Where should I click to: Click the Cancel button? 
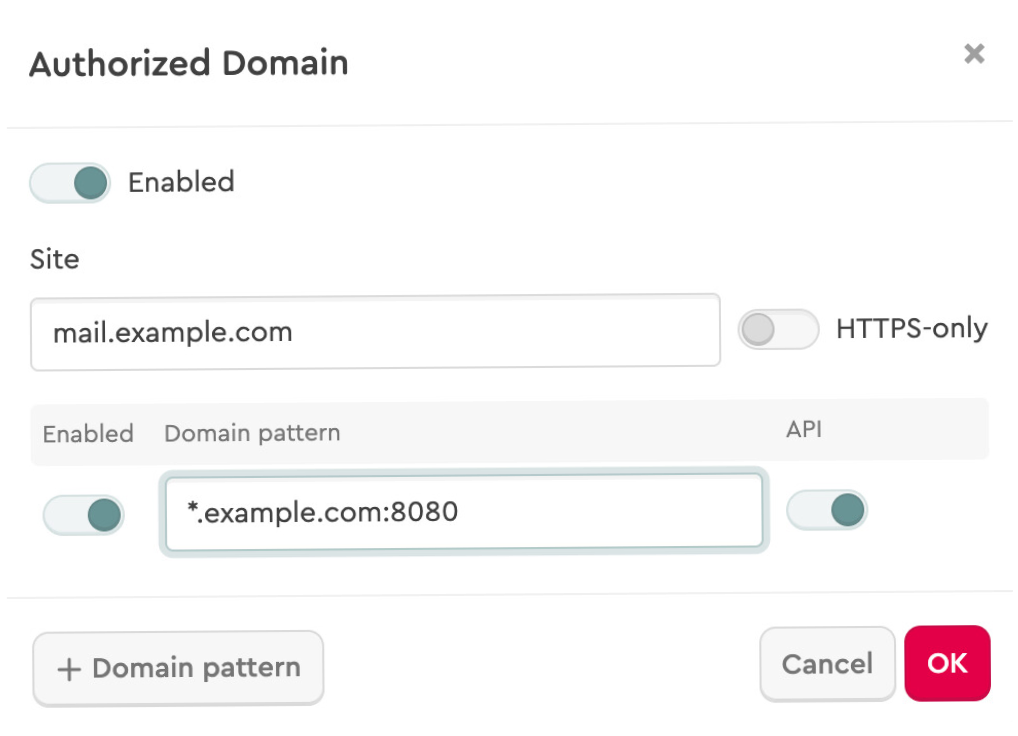[x=827, y=663]
